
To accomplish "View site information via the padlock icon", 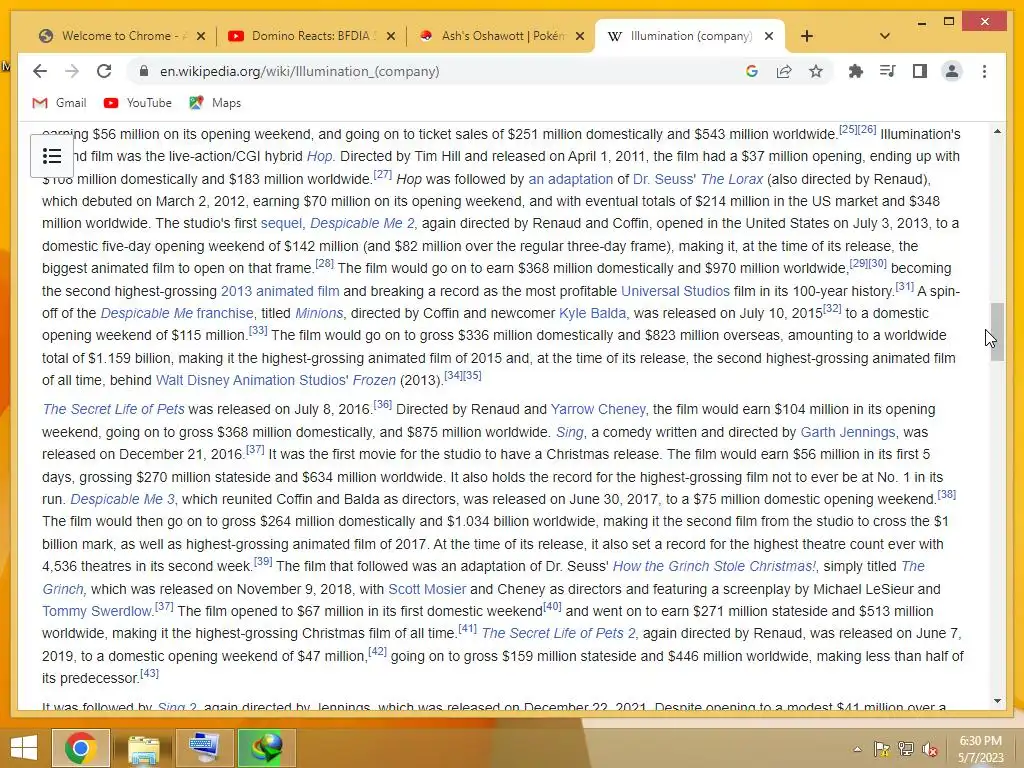I will click(x=144, y=71).
